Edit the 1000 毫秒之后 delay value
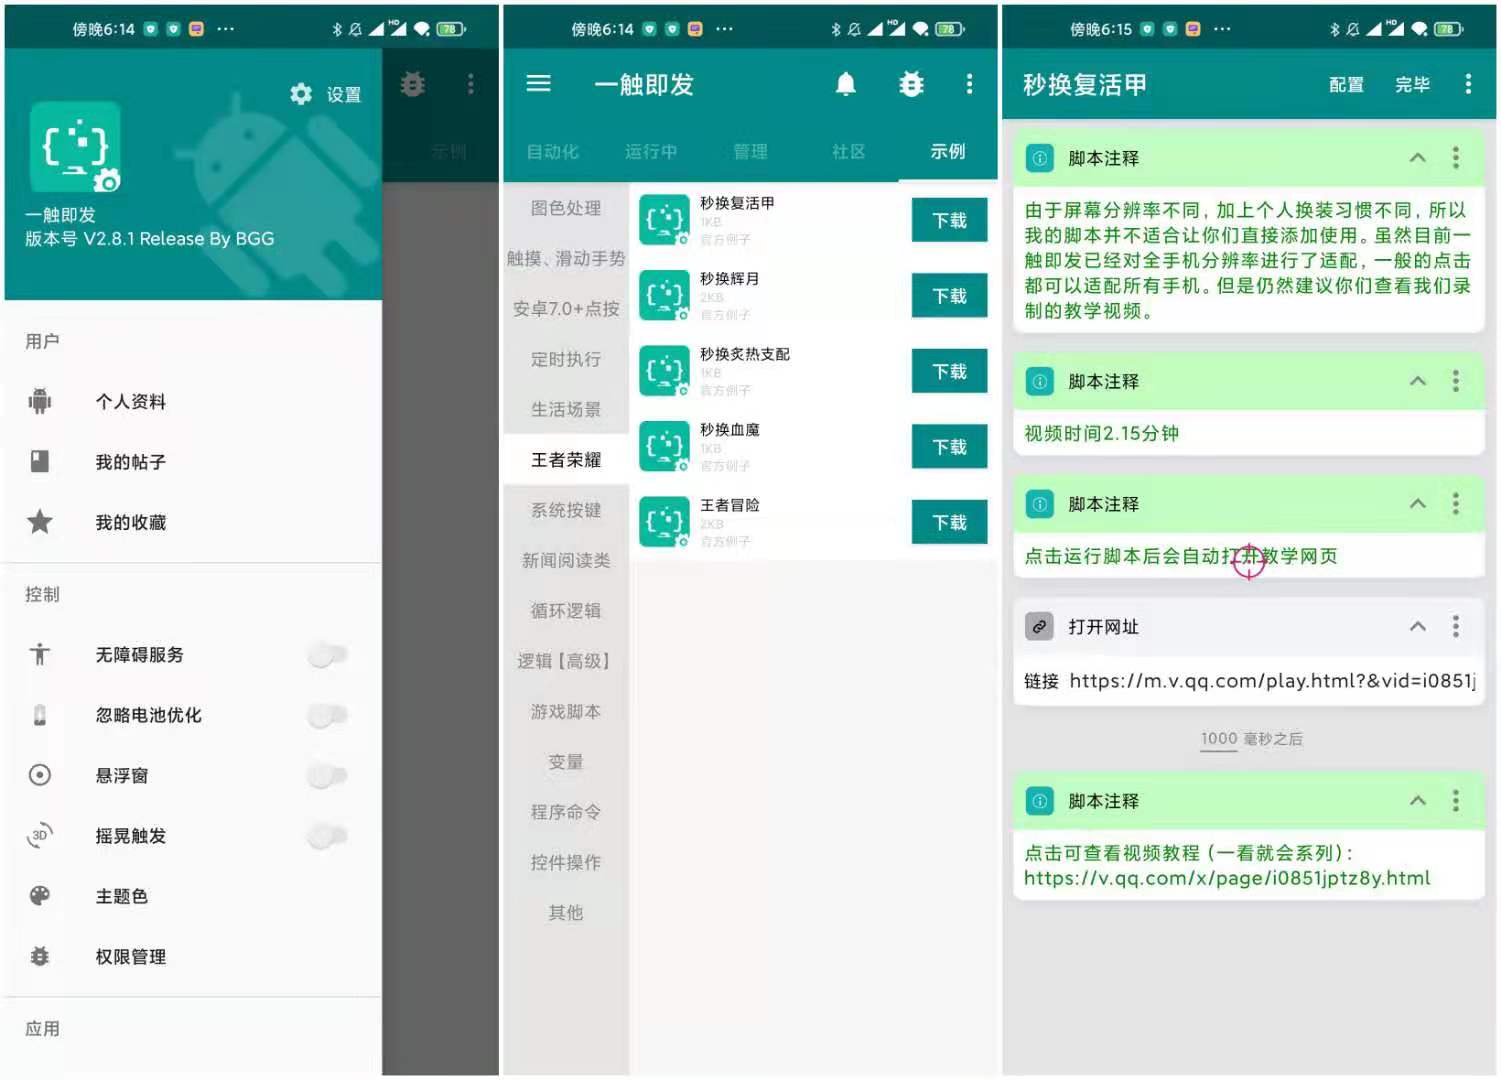1501x1080 pixels. (1219, 739)
